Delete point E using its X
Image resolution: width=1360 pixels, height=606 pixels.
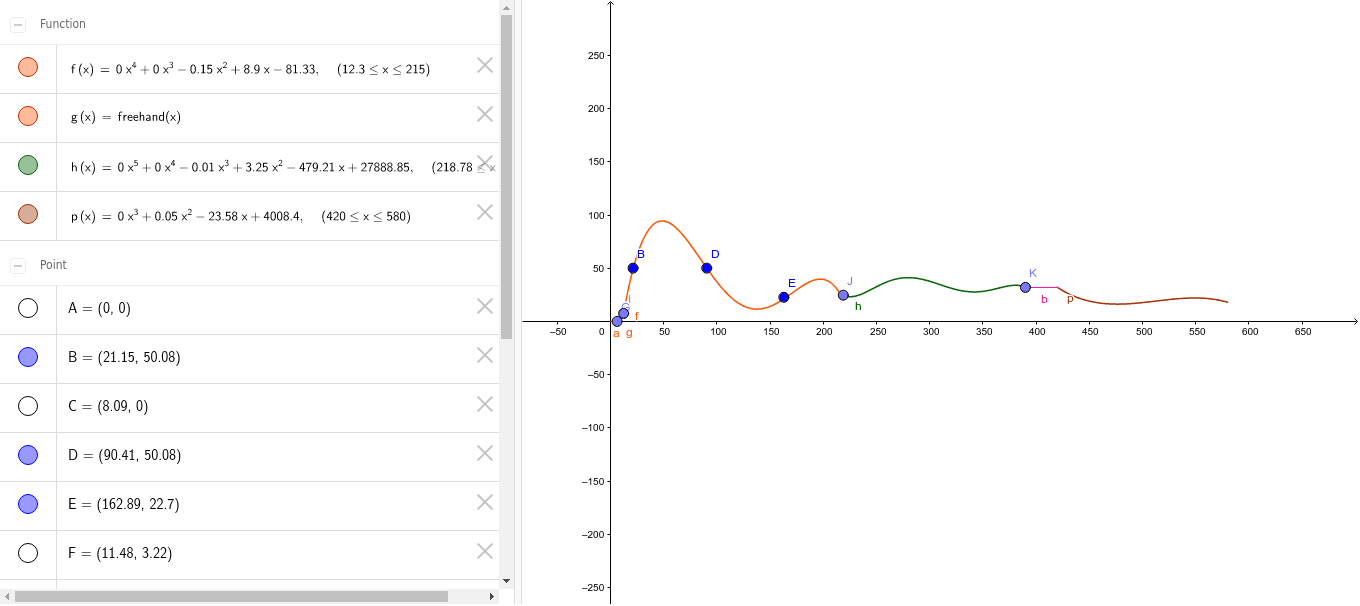pos(484,503)
